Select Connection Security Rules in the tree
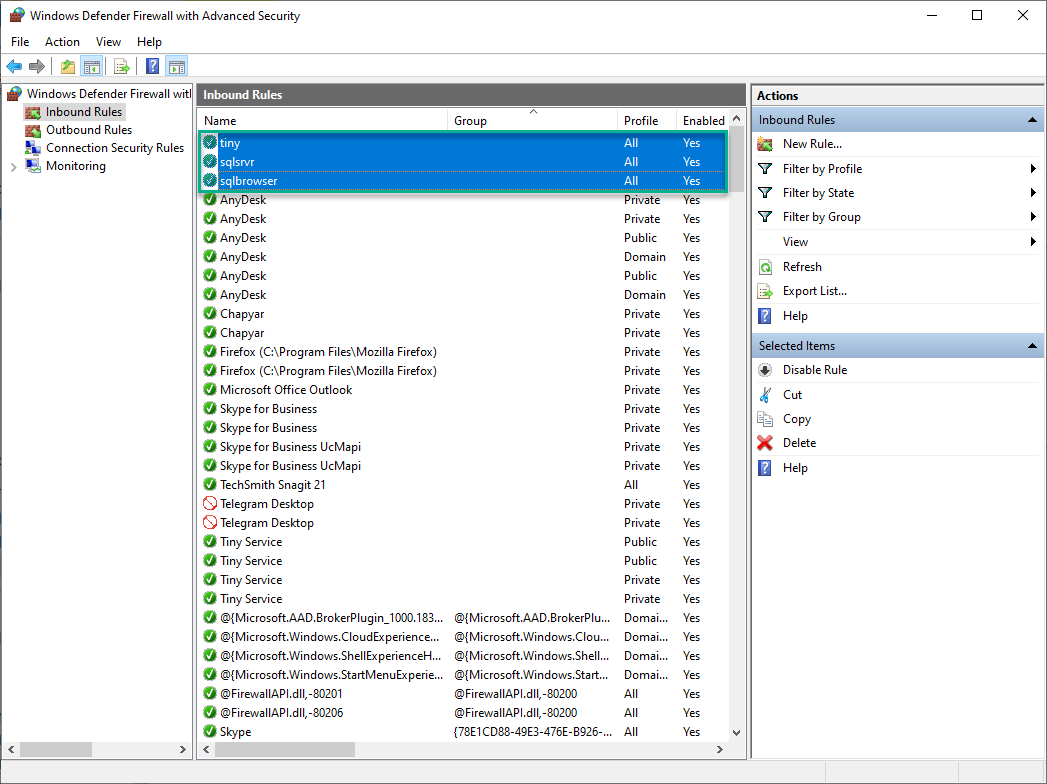1047x784 pixels. point(115,148)
